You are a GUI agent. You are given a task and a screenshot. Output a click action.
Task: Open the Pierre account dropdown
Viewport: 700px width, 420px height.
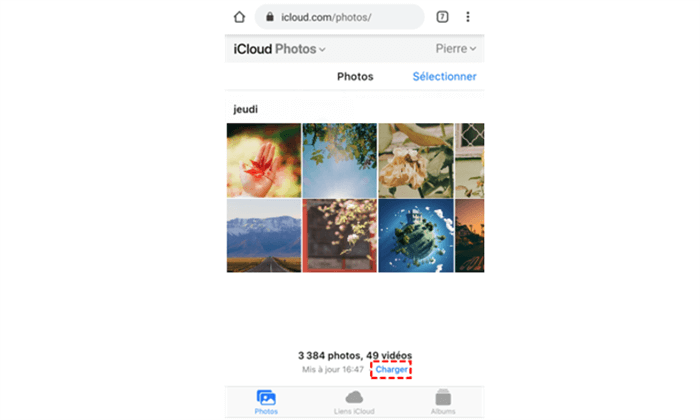coord(456,49)
